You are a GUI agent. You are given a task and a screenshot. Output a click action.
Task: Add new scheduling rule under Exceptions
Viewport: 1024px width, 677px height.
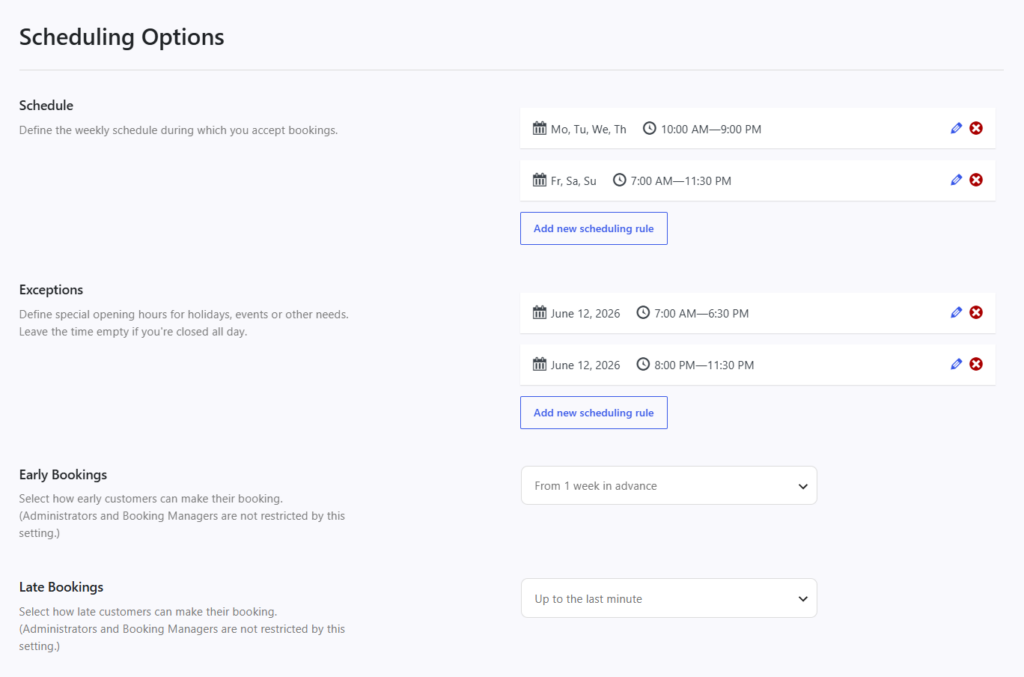[594, 413]
